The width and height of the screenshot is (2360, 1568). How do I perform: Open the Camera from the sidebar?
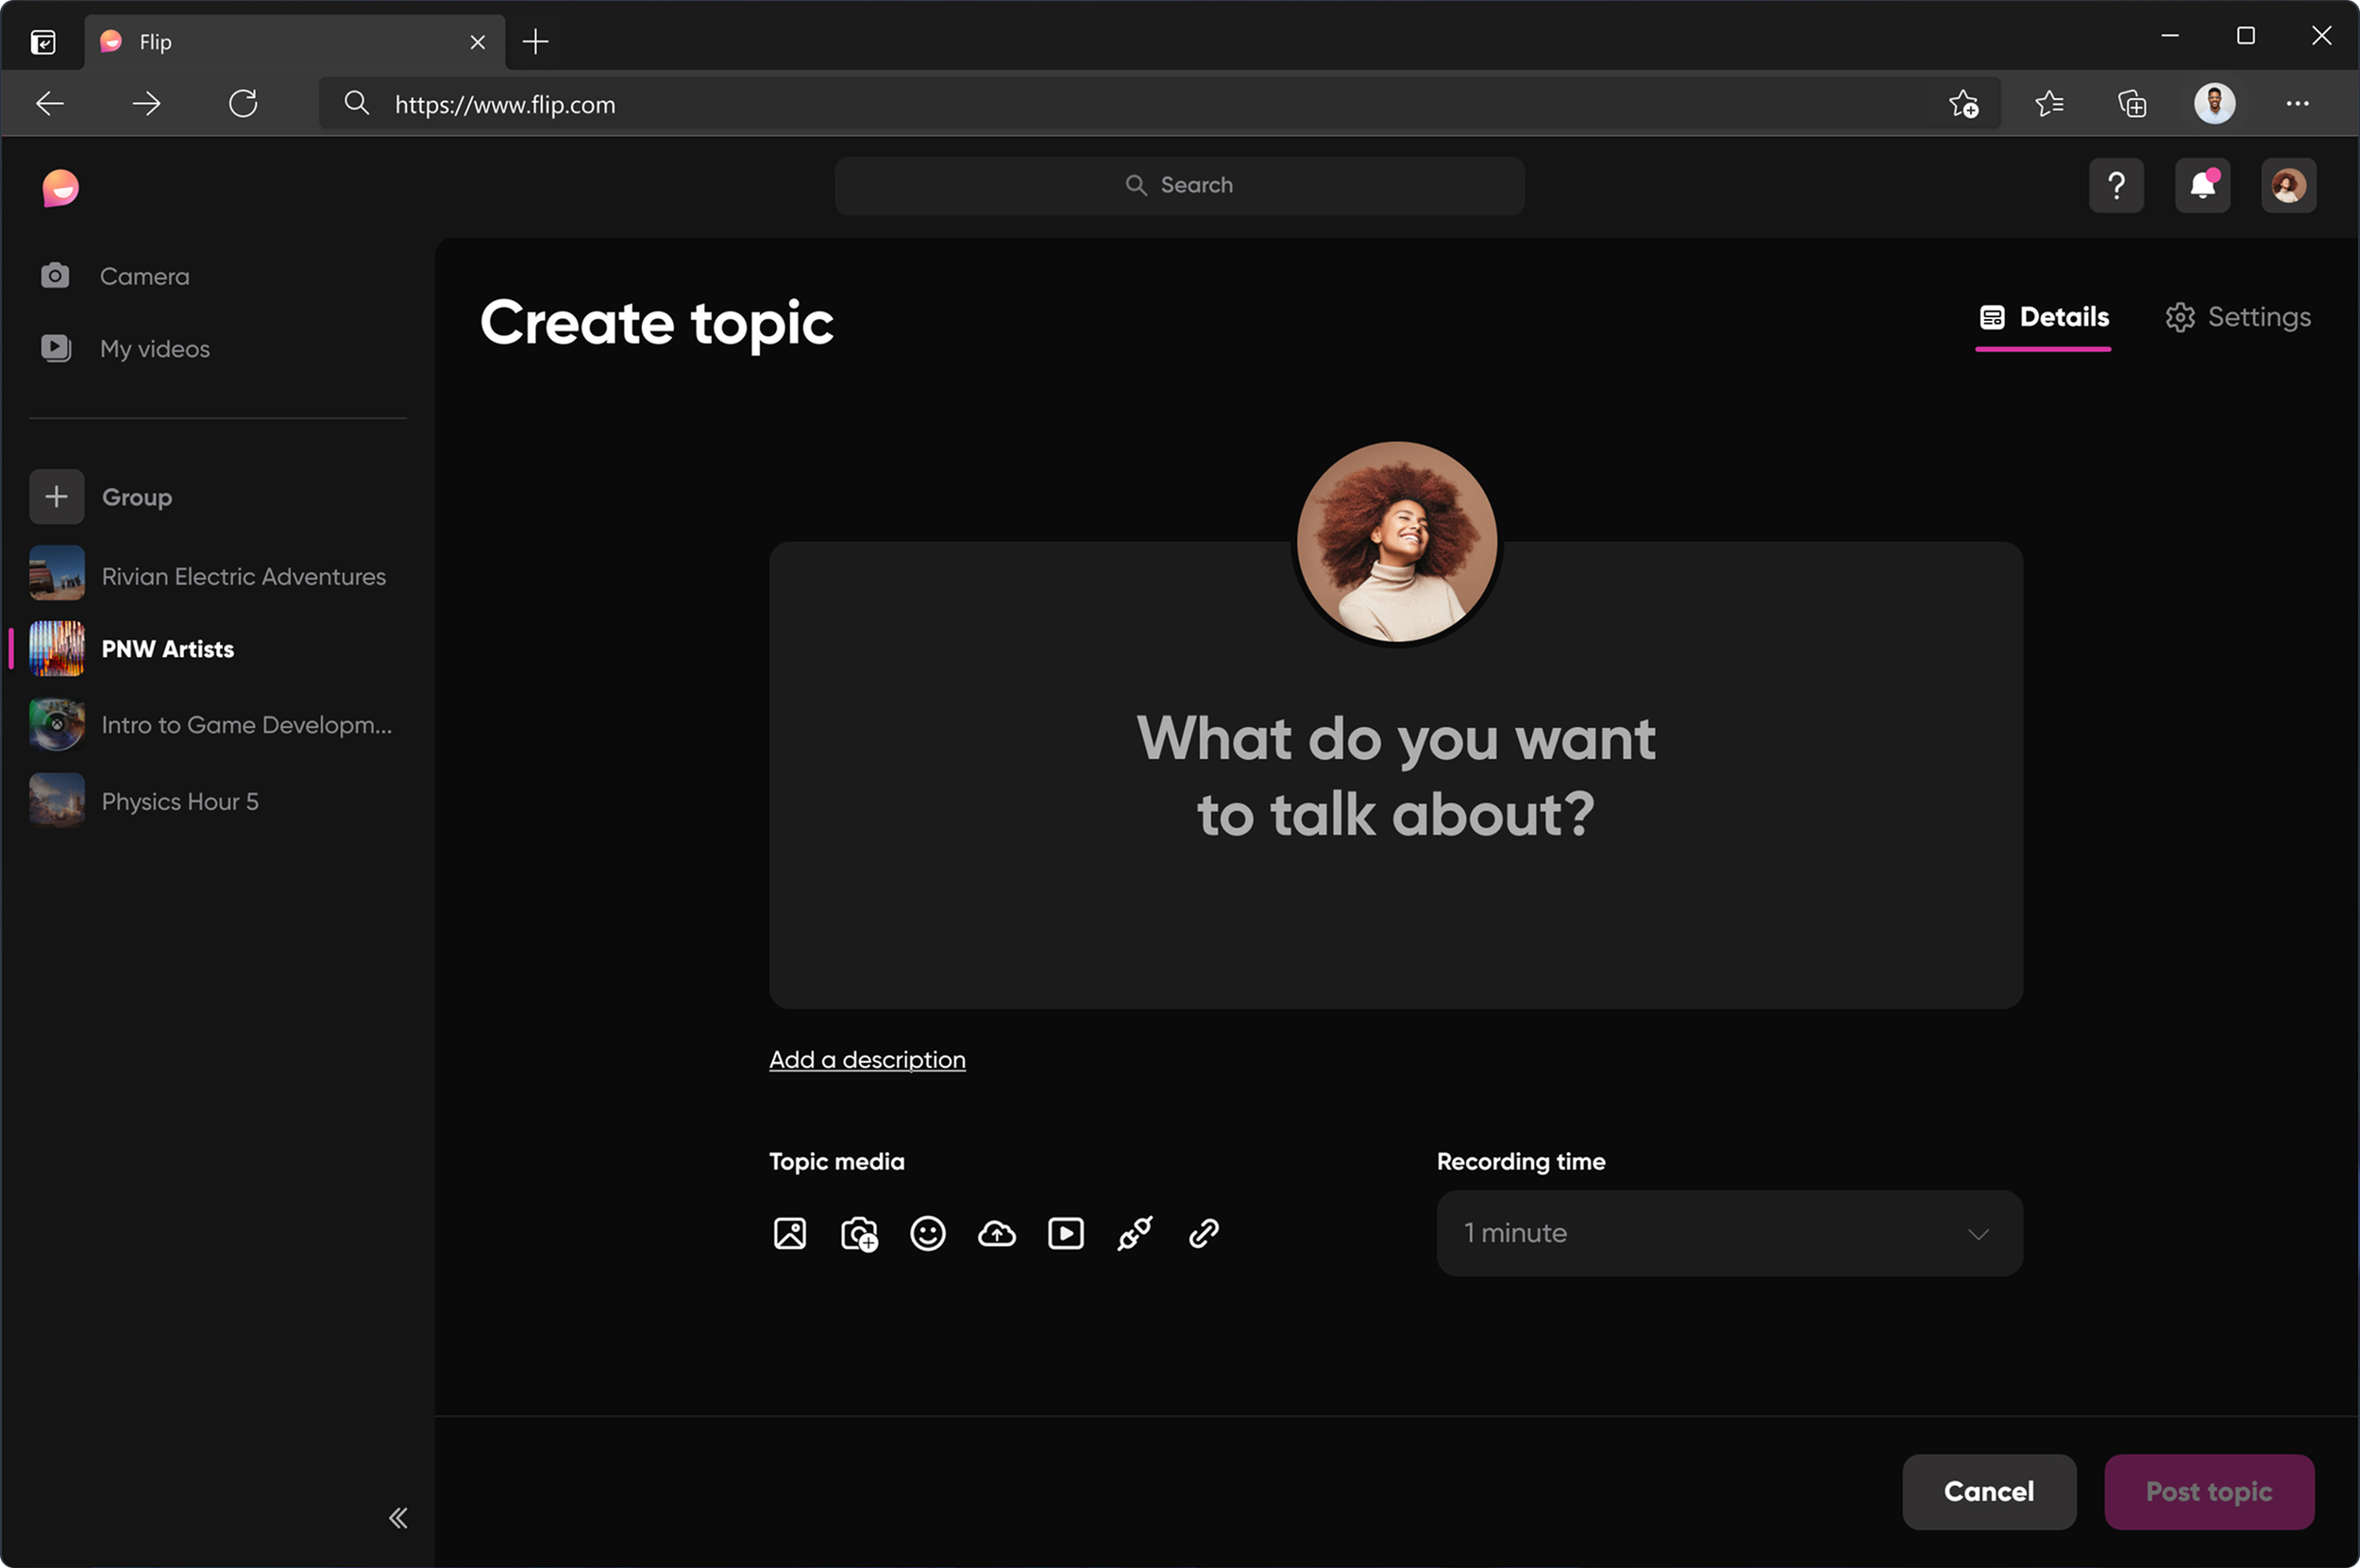tap(144, 276)
